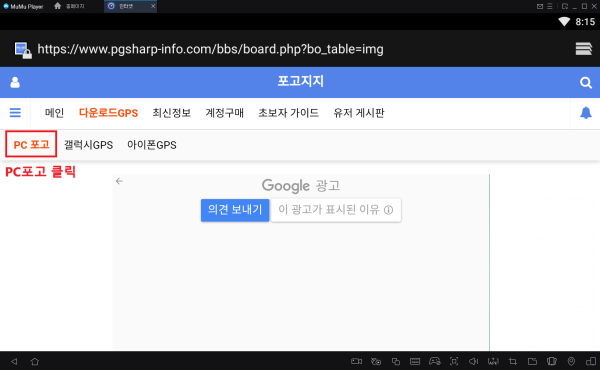The height and width of the screenshot is (370, 600).
Task: Click the MuMu Player mail icon
Action: click(x=540, y=6)
